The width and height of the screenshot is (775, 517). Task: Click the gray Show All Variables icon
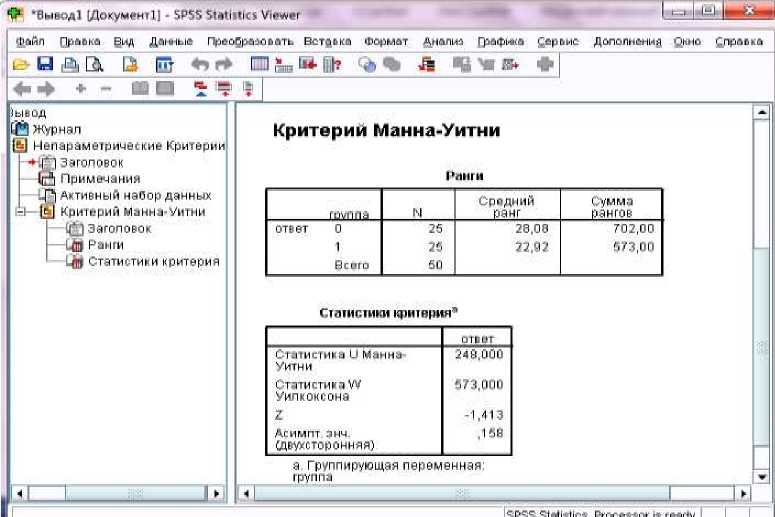click(391, 64)
